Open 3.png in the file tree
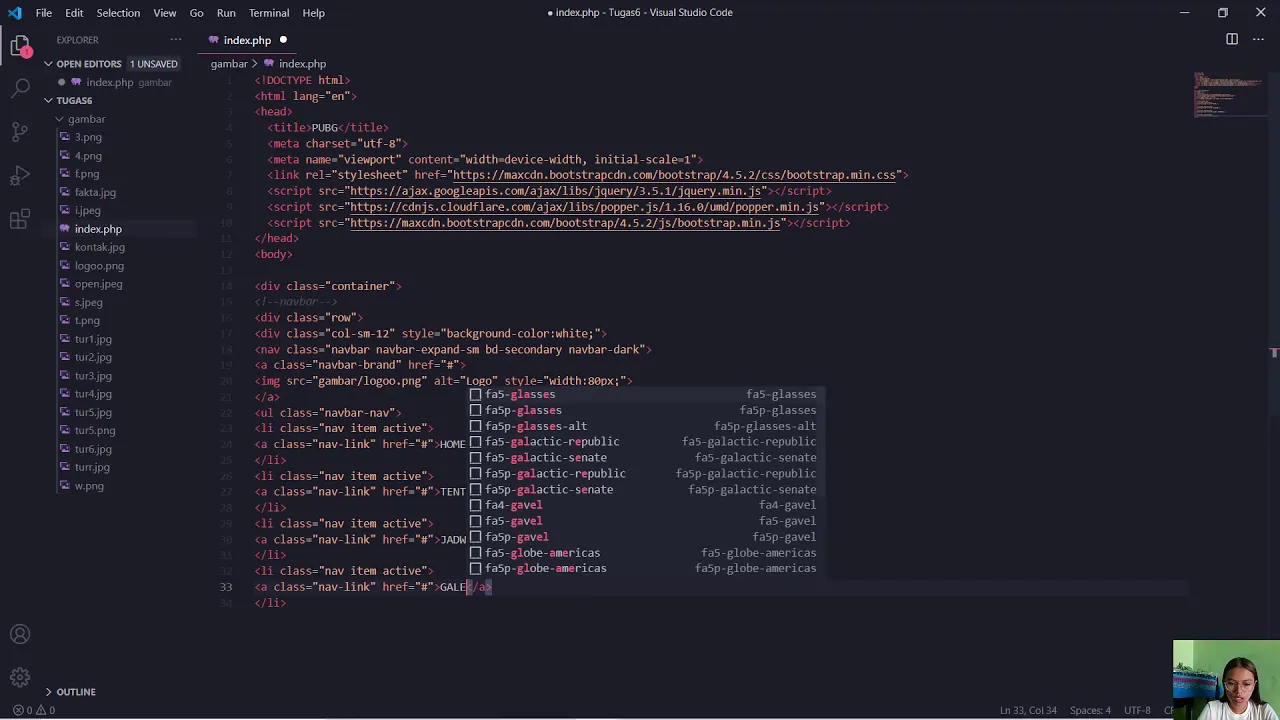Viewport: 1280px width, 720px height. click(88, 137)
